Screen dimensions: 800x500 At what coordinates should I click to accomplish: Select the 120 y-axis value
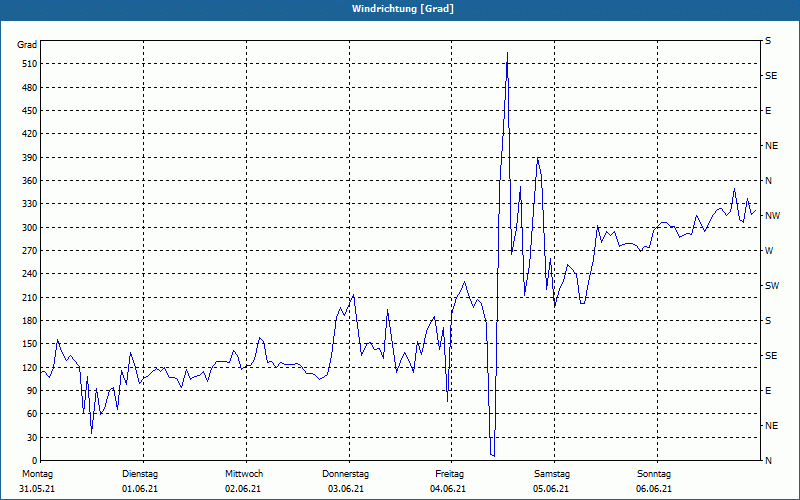click(29, 367)
